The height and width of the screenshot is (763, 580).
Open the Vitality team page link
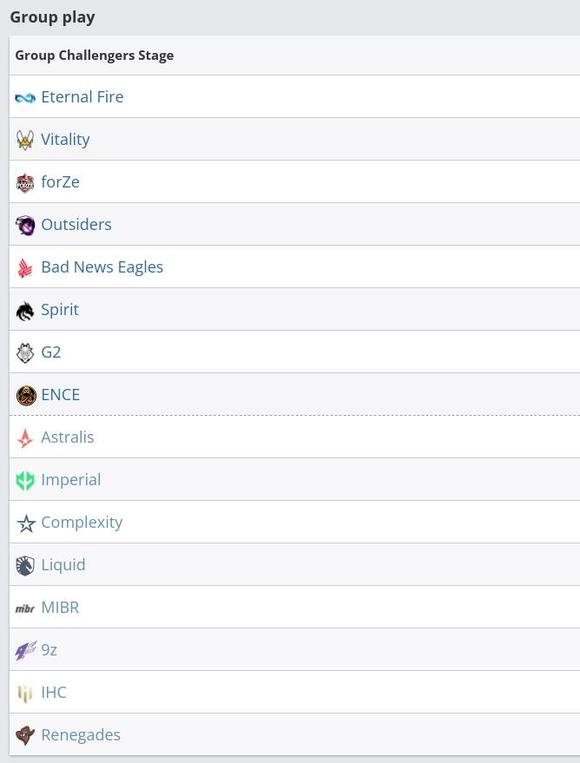click(x=65, y=140)
